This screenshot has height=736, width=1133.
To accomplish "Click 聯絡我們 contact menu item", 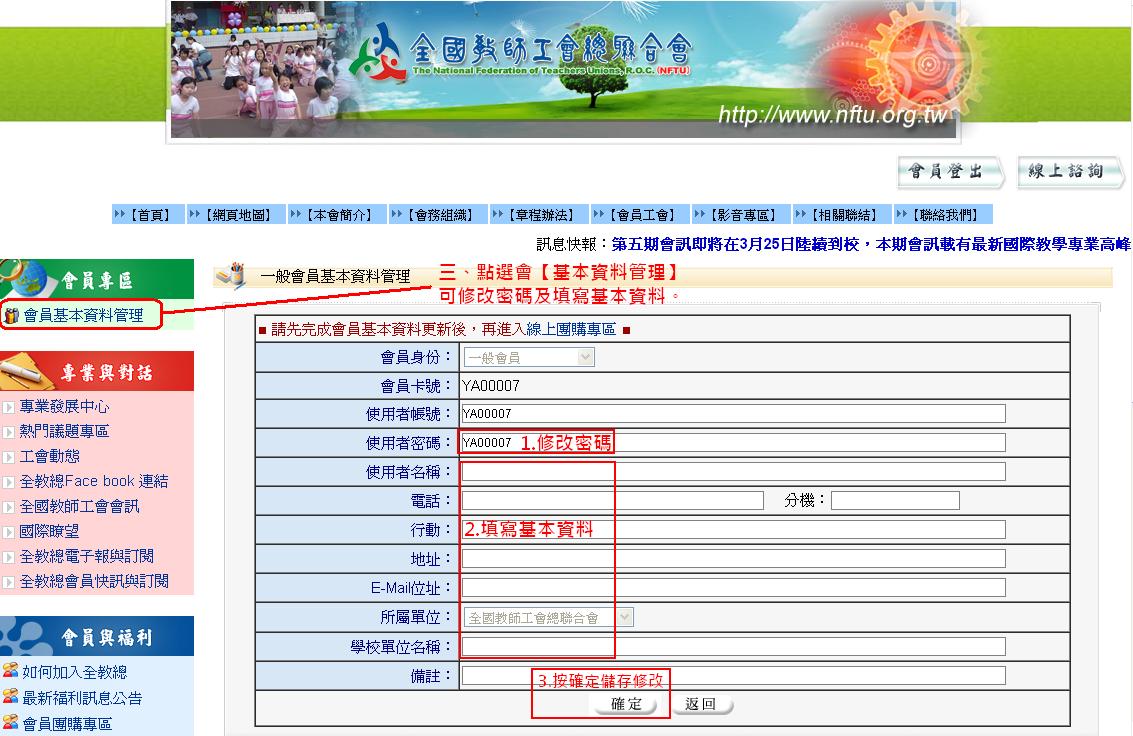I will pos(944,215).
